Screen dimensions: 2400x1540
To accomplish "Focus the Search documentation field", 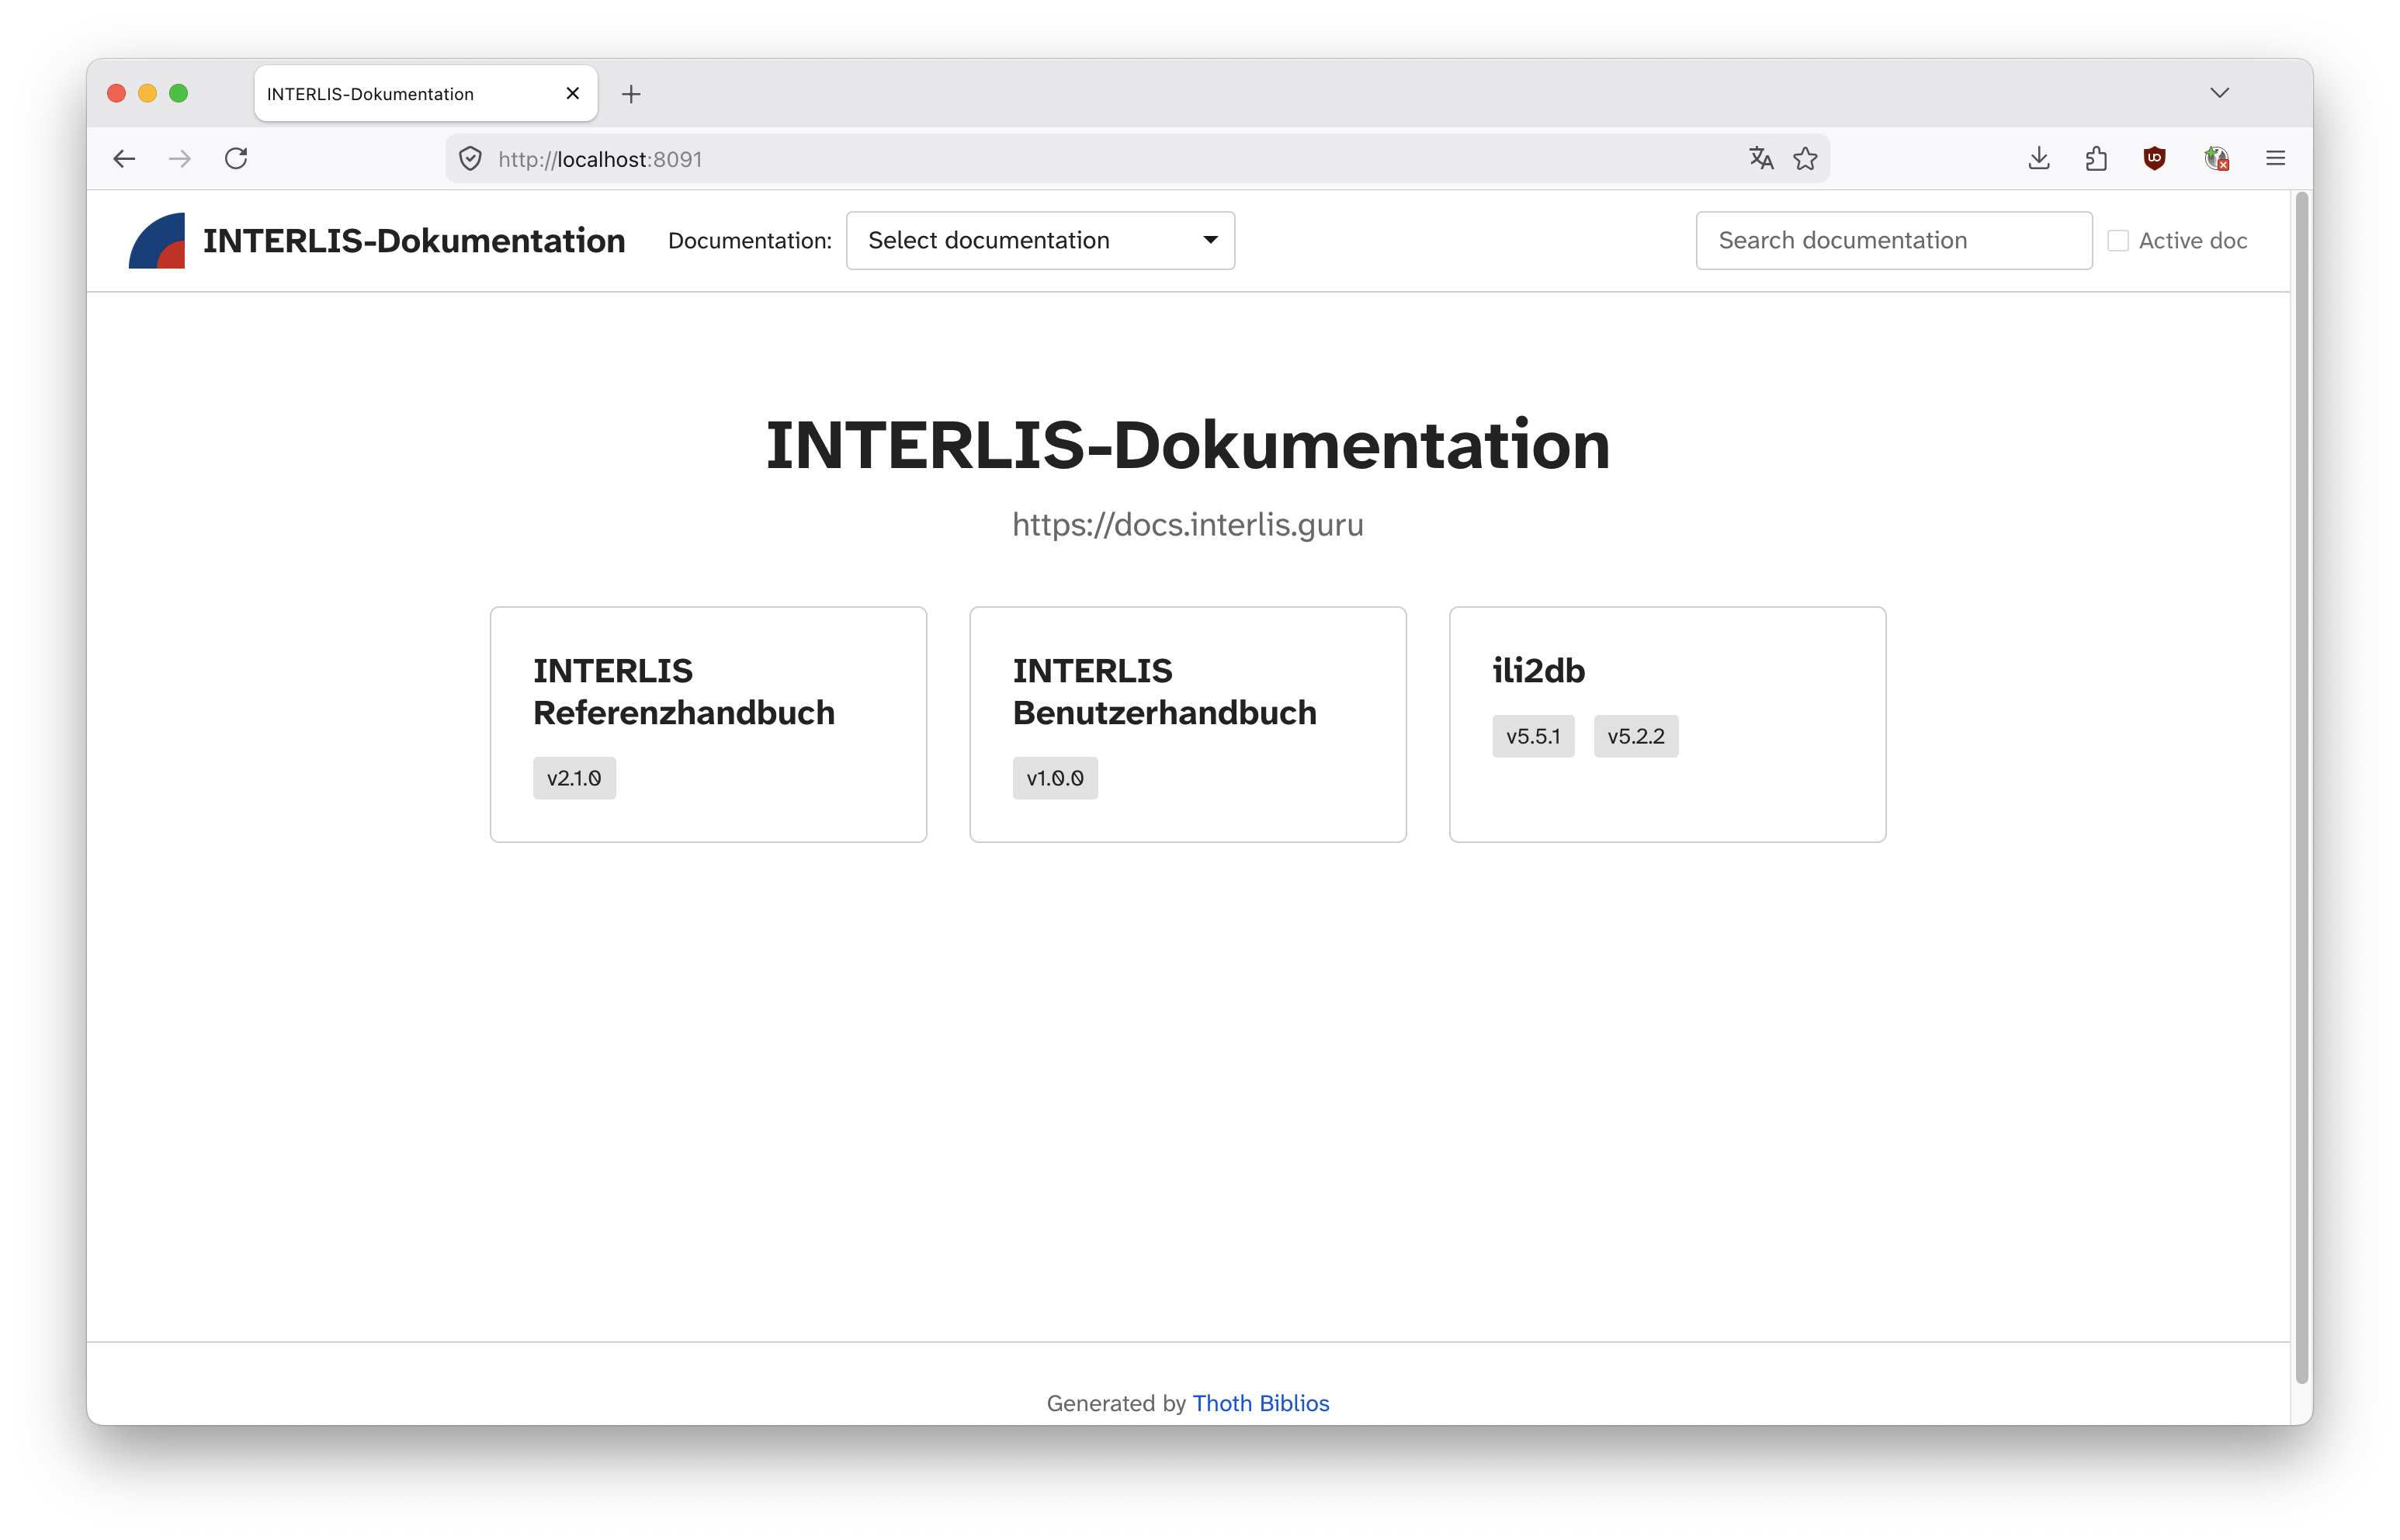I will (1894, 240).
